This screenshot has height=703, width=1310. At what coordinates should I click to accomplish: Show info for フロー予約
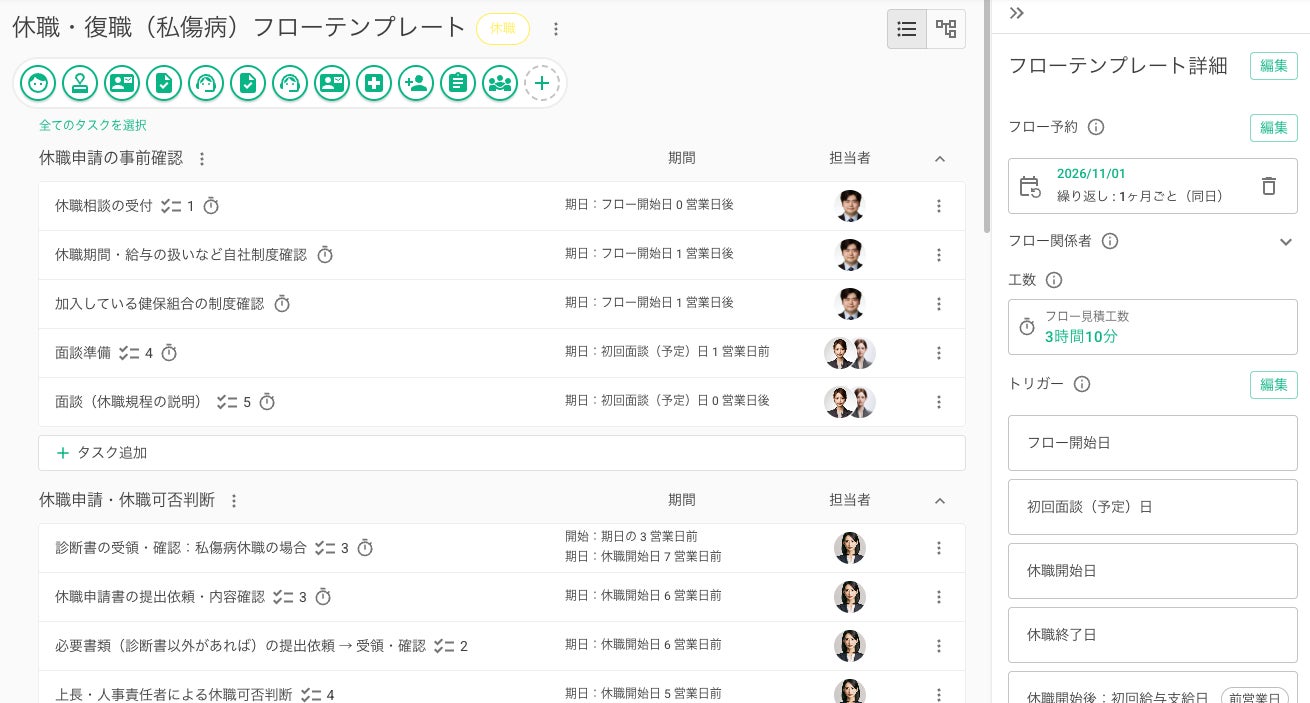click(1096, 127)
